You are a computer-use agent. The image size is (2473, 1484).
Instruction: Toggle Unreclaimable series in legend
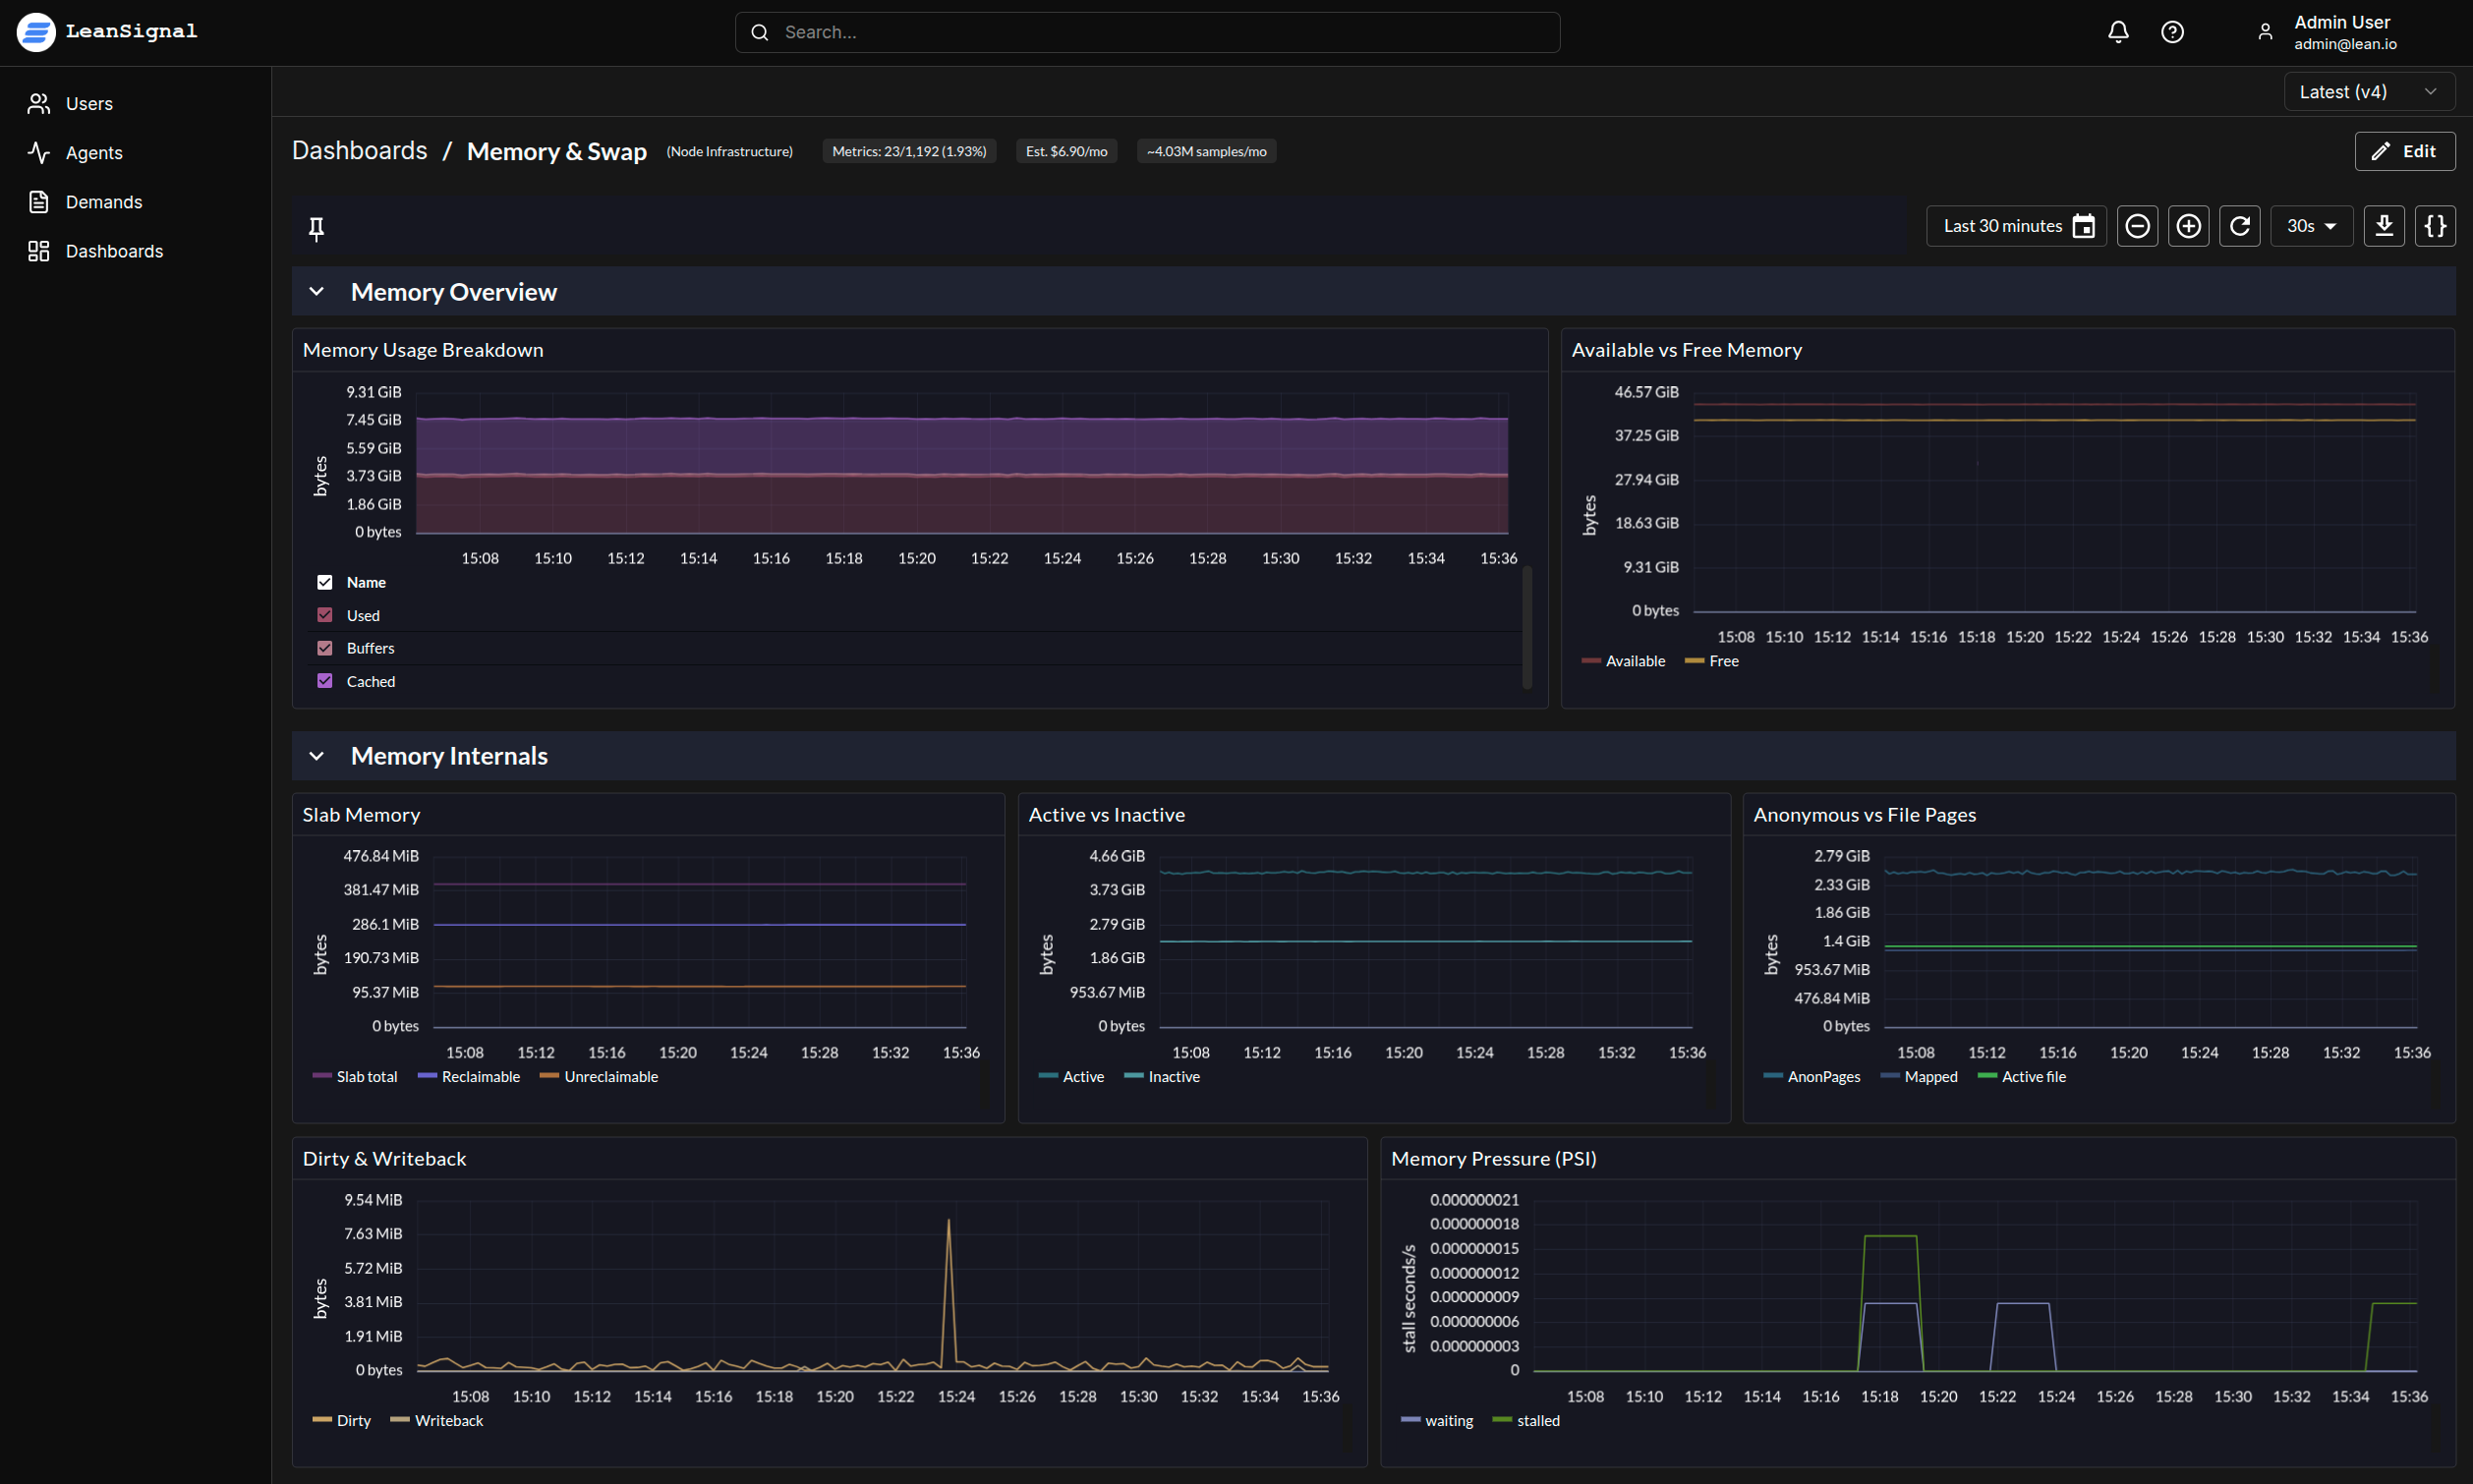click(598, 1077)
